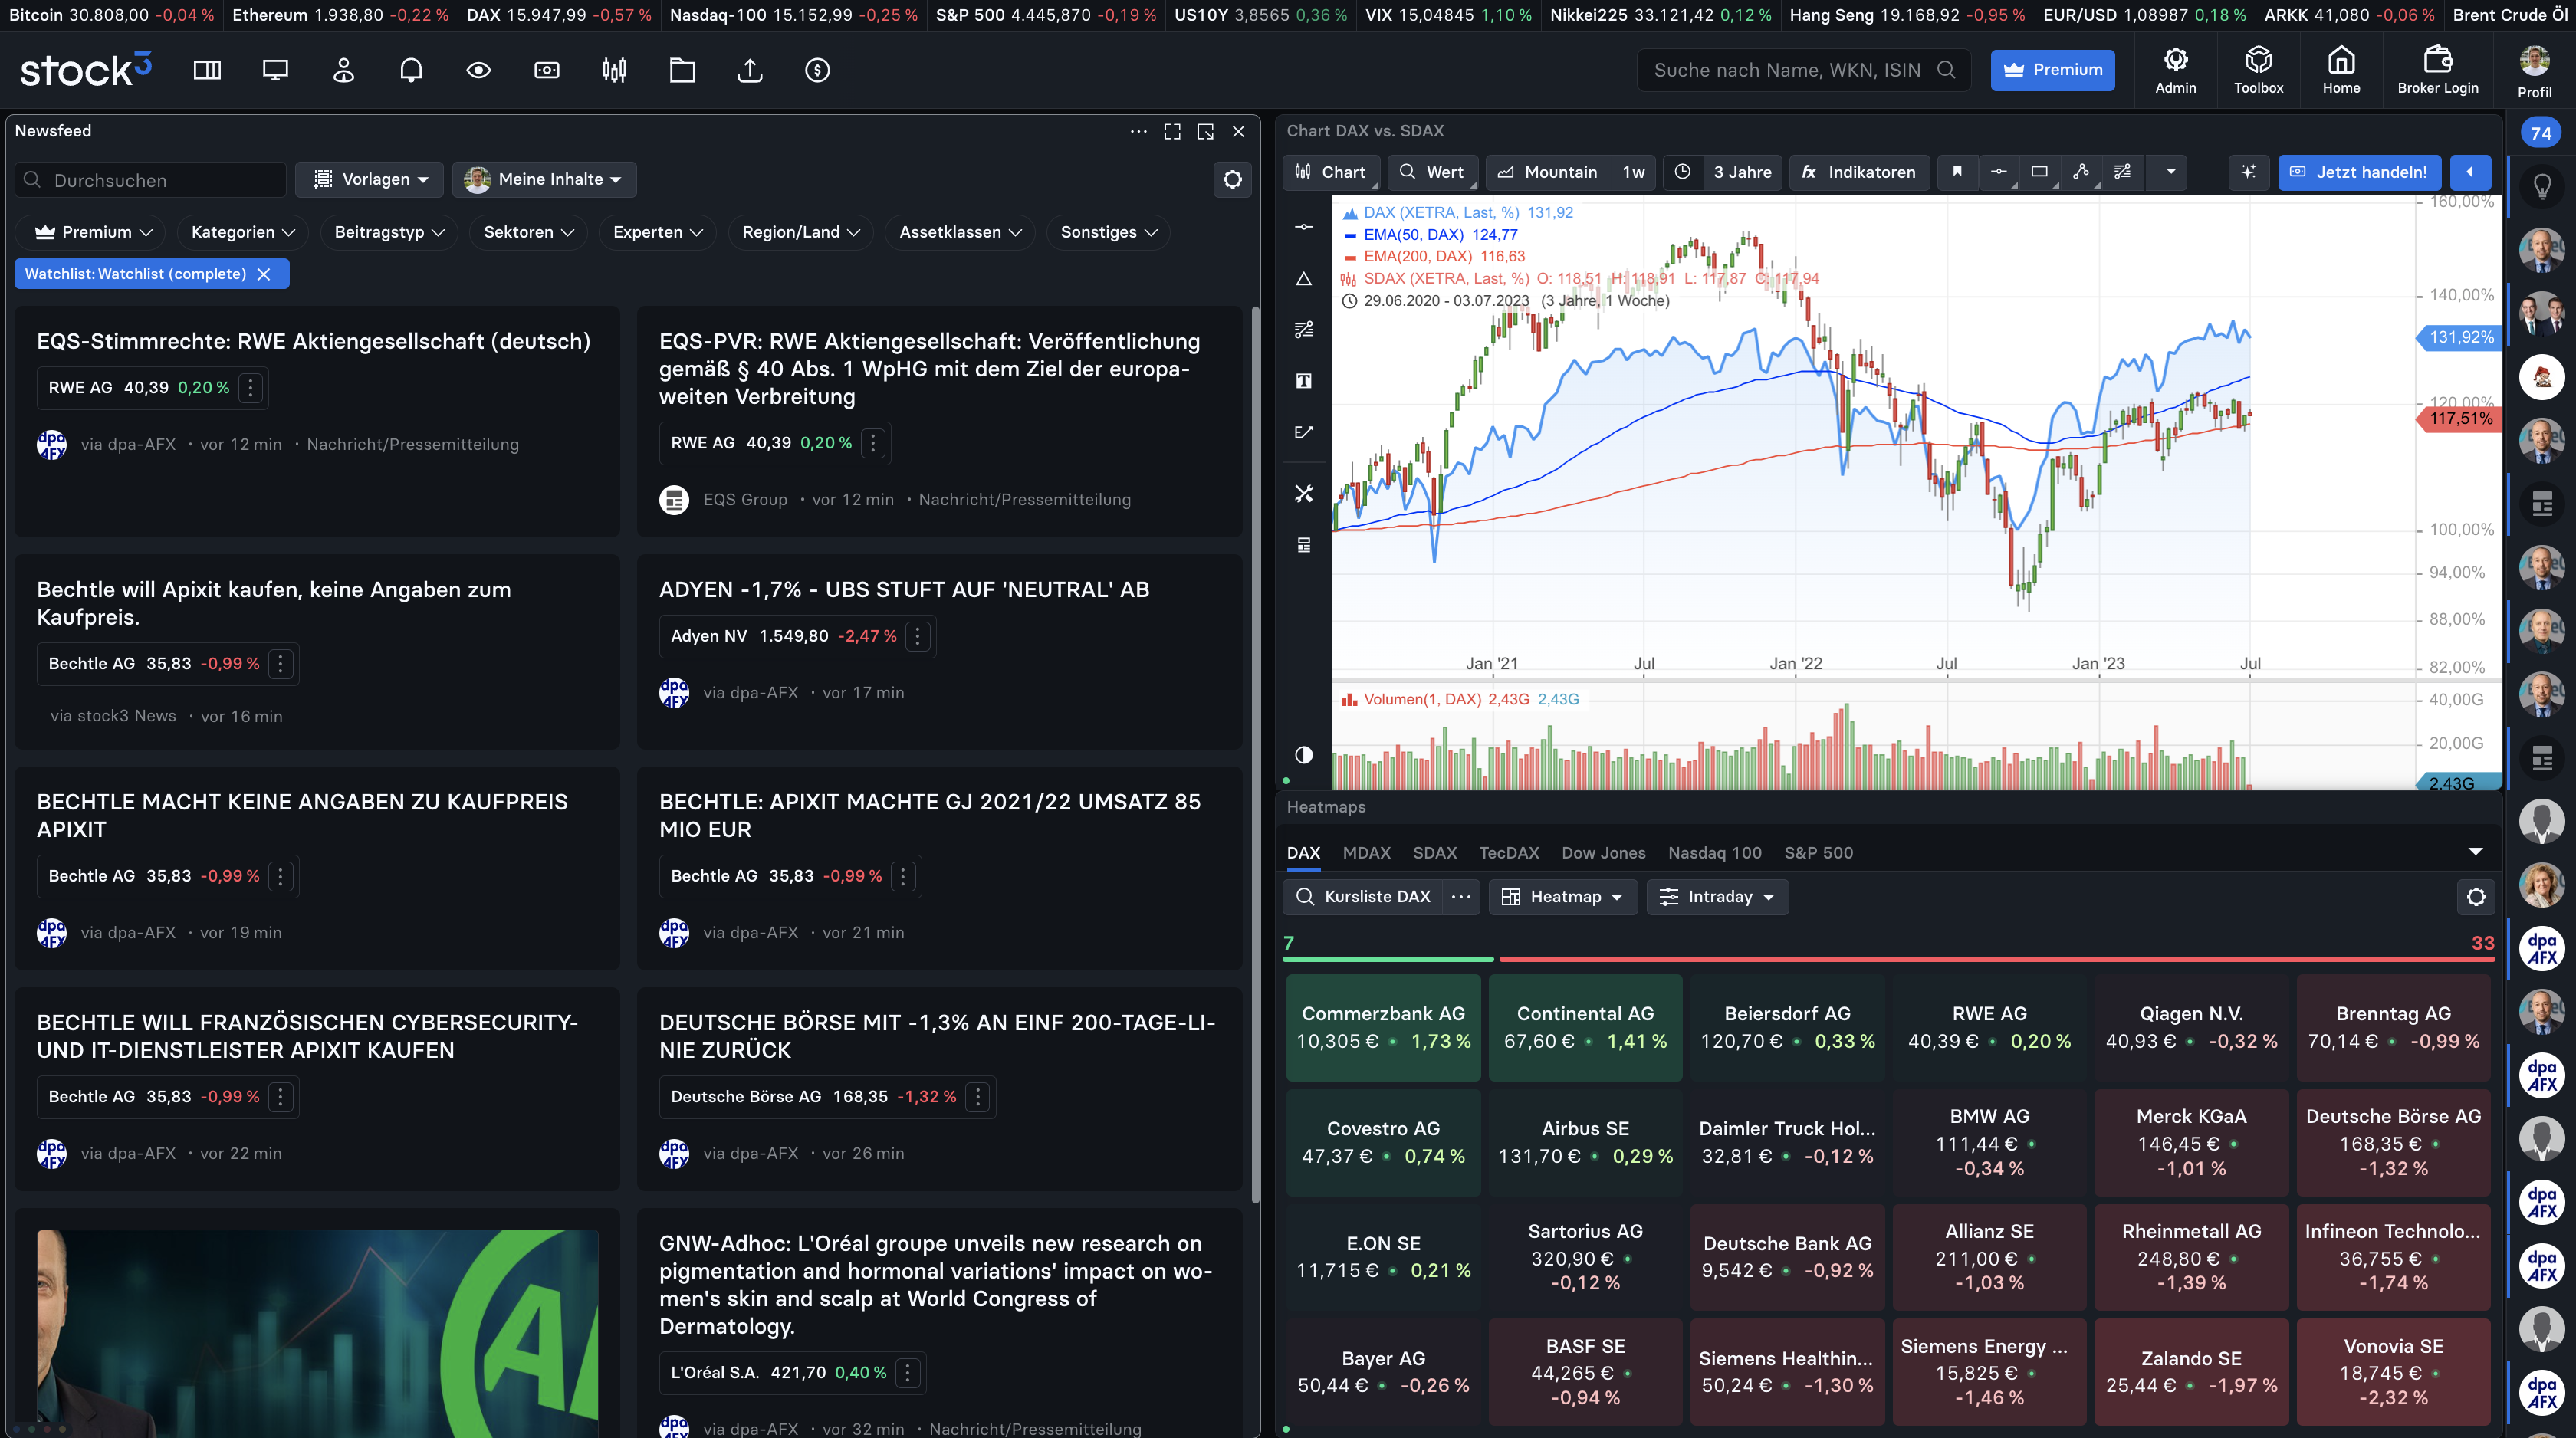This screenshot has height=1438, width=2576.
Task: Open Broker Login
Action: click(2438, 70)
